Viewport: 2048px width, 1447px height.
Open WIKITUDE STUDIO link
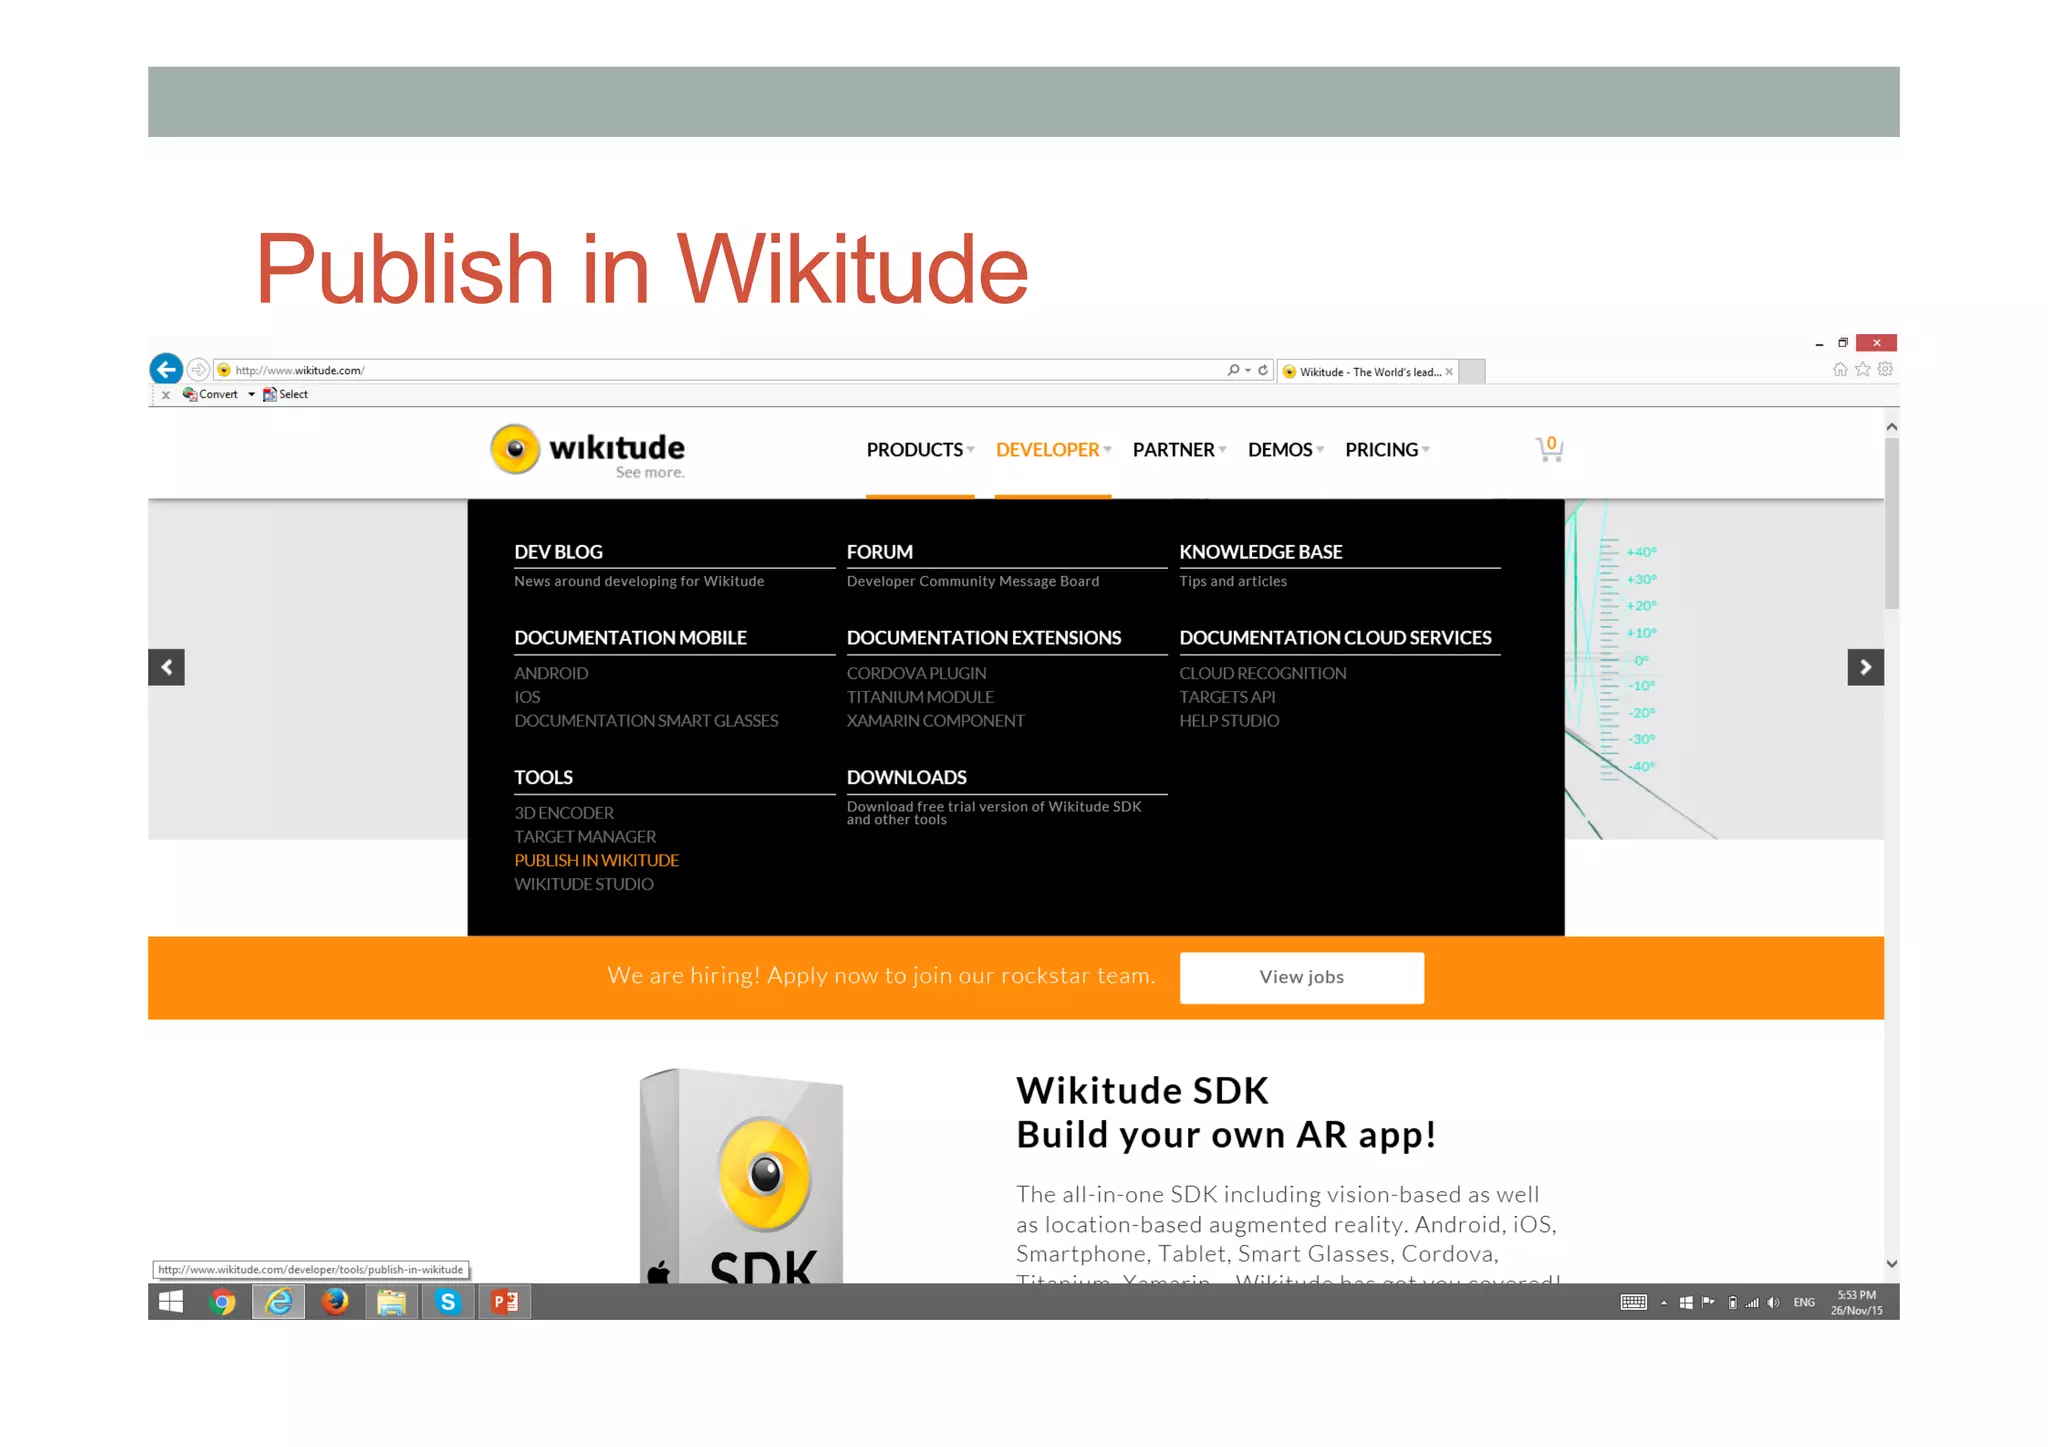(x=583, y=884)
